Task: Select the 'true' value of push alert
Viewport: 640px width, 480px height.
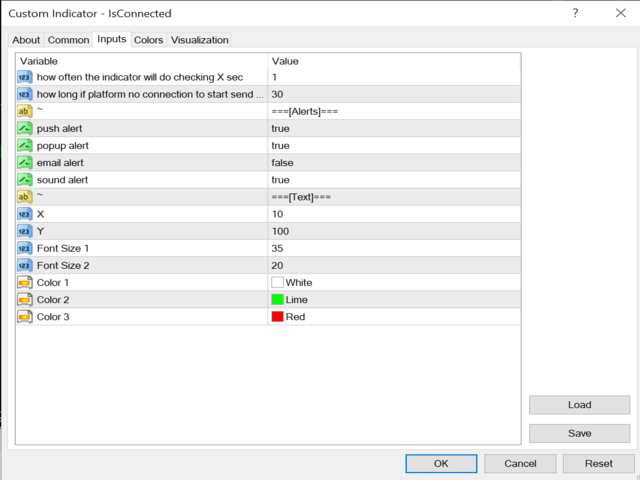Action: tap(280, 129)
